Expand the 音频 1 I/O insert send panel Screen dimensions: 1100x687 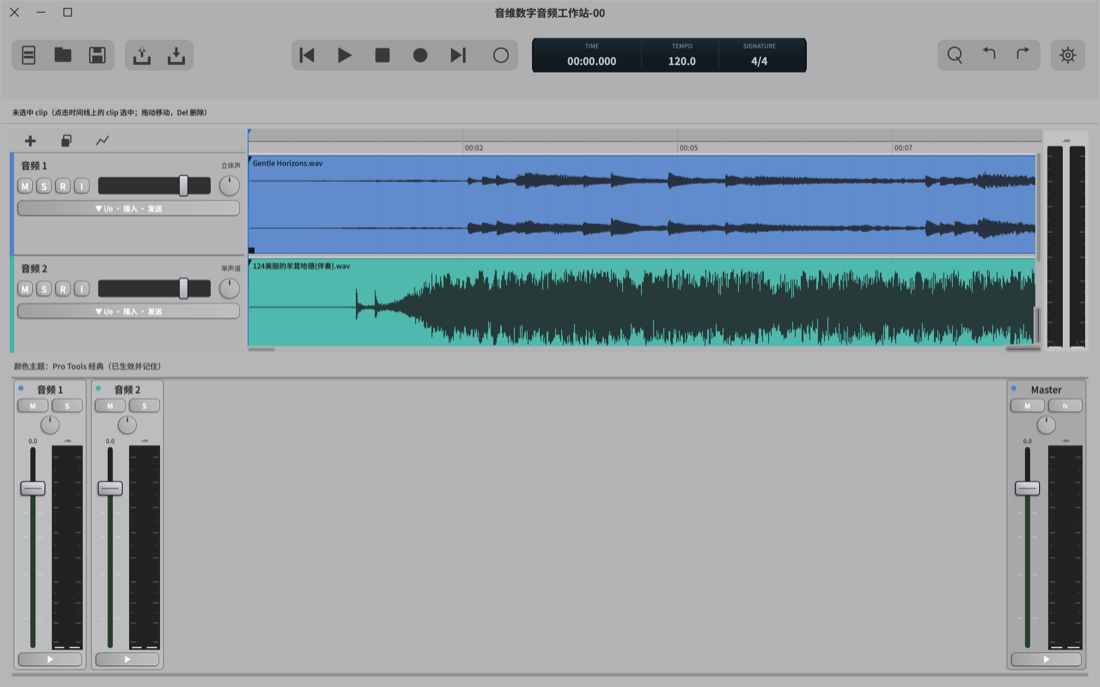point(128,208)
